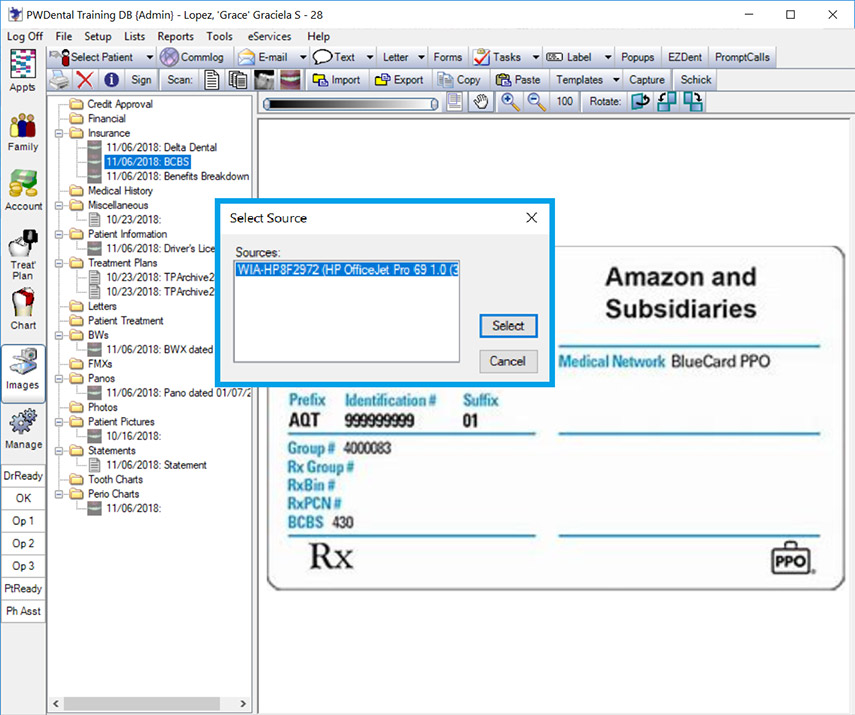Click the printer icon in toolbar
855x715 pixels.
(x=59, y=80)
